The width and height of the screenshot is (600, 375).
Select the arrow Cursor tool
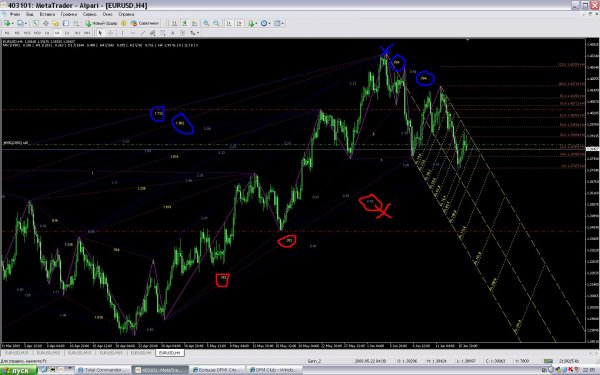click(x=100, y=33)
